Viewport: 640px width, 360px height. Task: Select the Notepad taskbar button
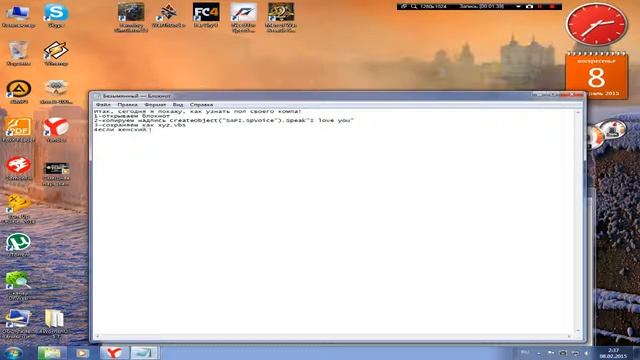[x=143, y=353]
